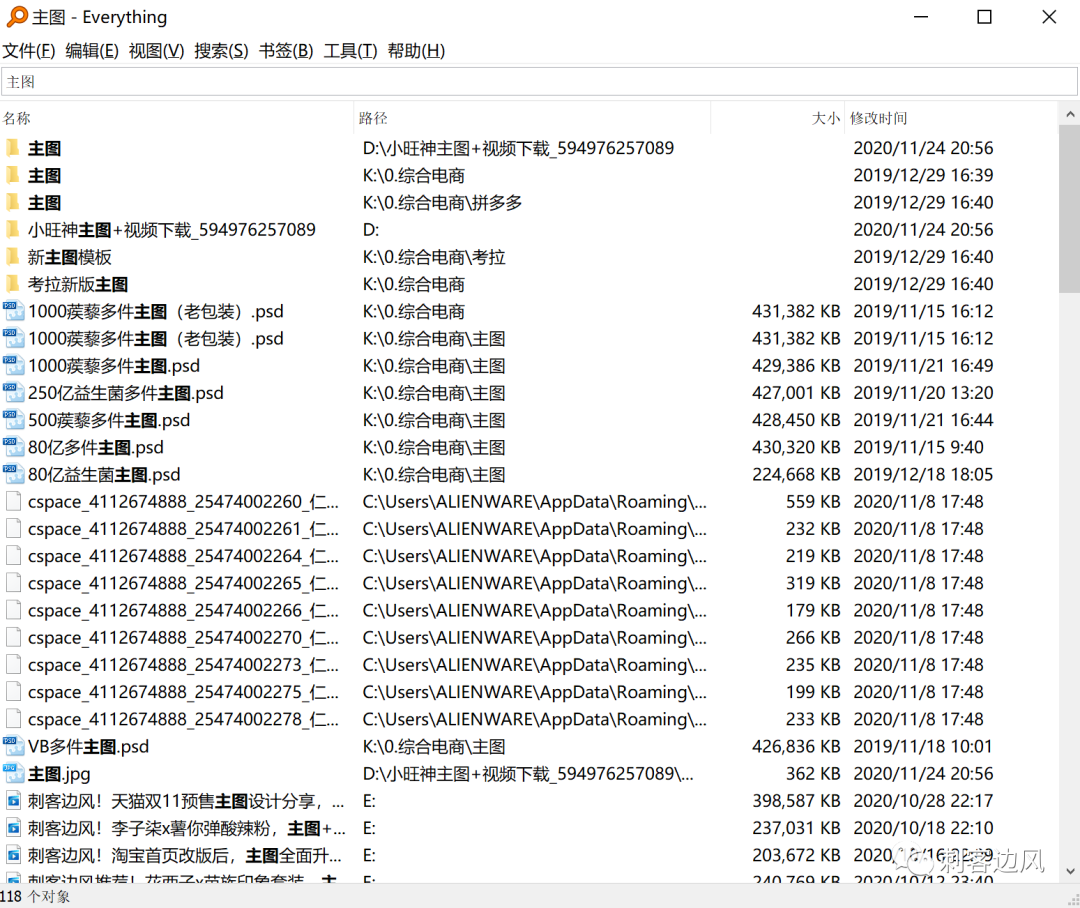
Task: Click PSD icon of 250亿益生菌多件主图.psd
Action: point(13,393)
